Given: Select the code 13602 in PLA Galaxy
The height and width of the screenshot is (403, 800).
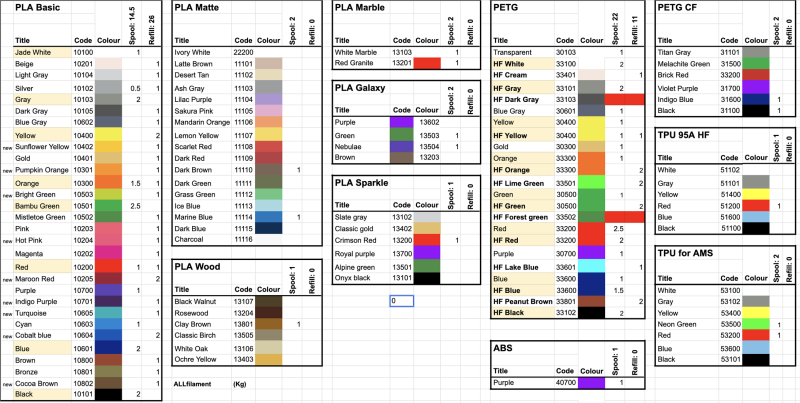Looking at the screenshot, I should click(427, 122).
